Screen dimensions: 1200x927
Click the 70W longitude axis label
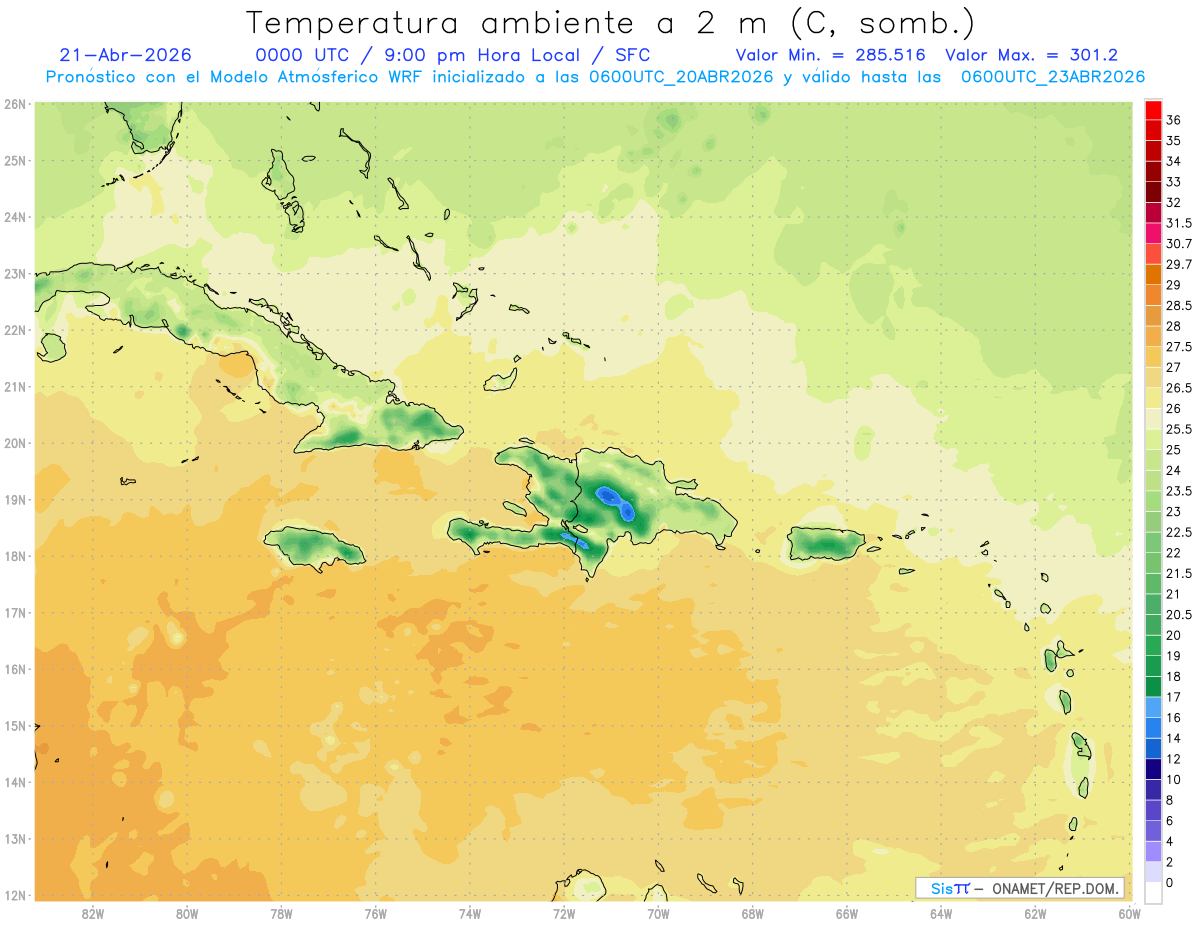658,914
